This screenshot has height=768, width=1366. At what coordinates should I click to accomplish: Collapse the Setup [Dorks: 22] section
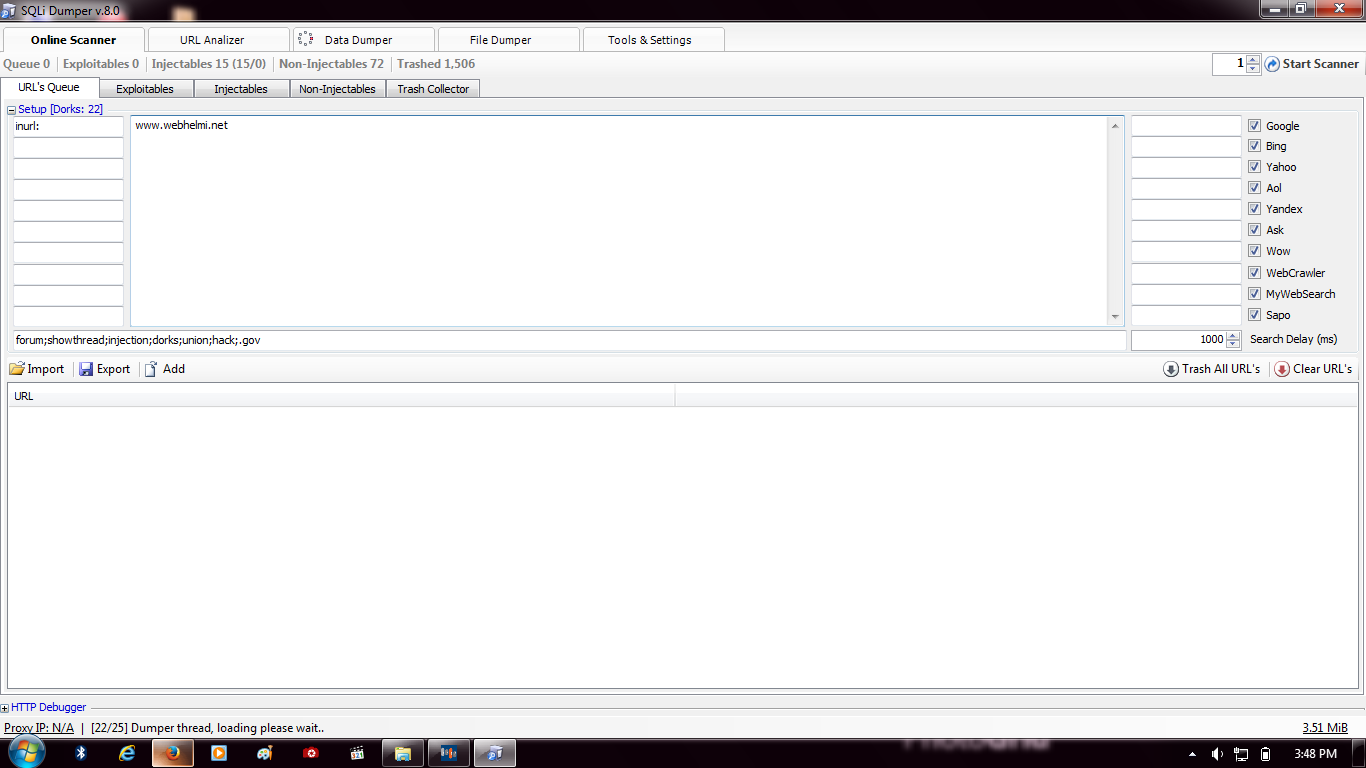click(12, 110)
